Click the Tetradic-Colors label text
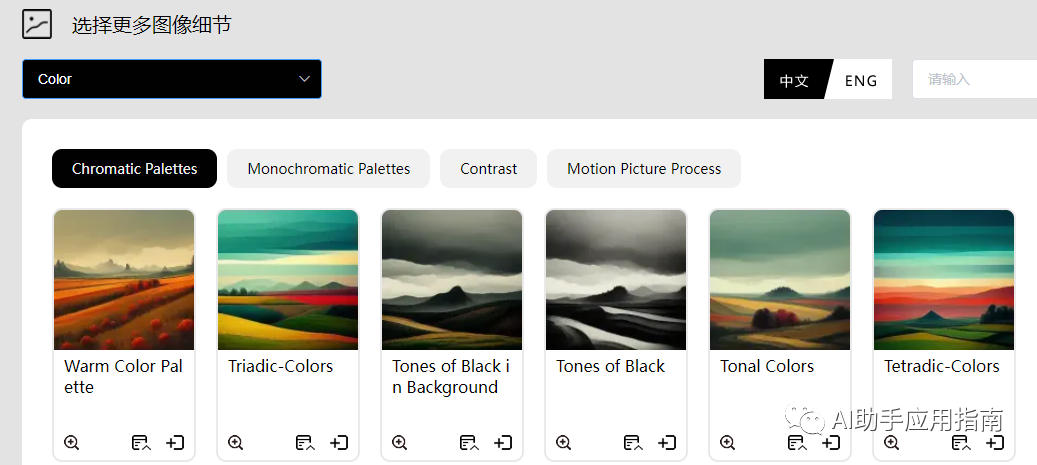Screen dimensions: 1037x465 (942, 366)
